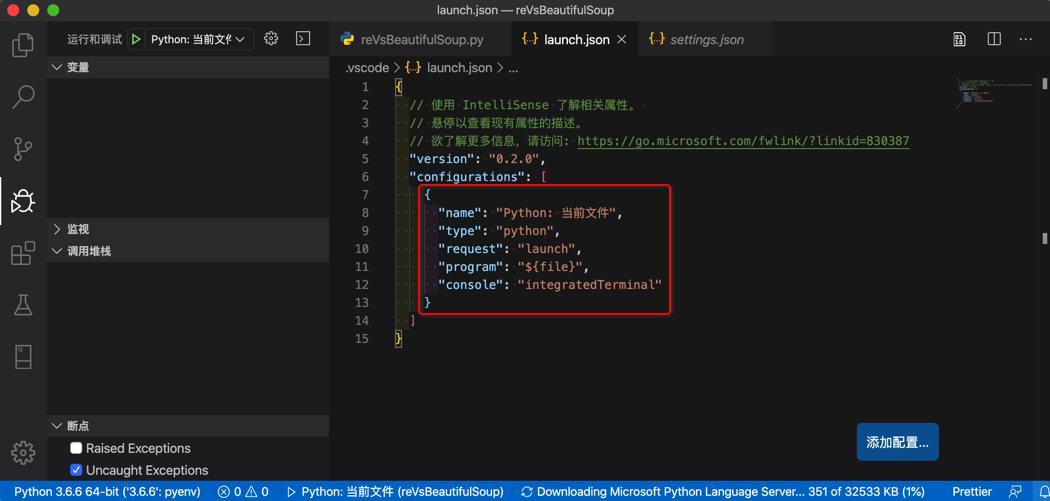
Task: Open the Remote Explorer view icon
Action: (x=23, y=356)
